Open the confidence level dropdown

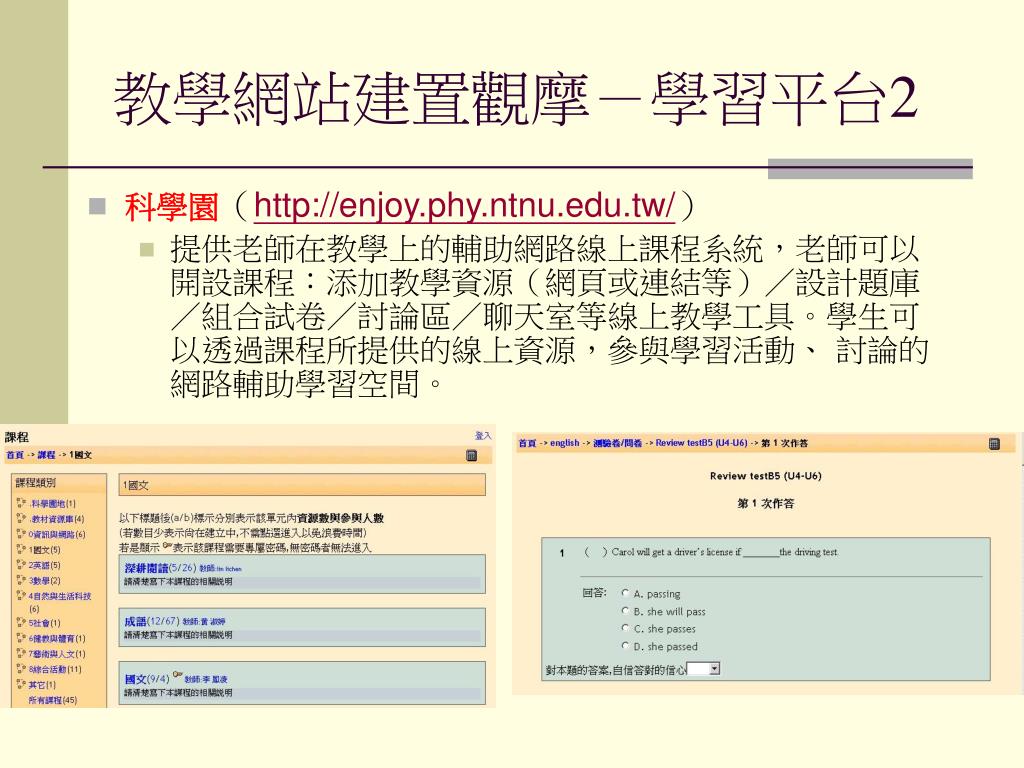703,669
